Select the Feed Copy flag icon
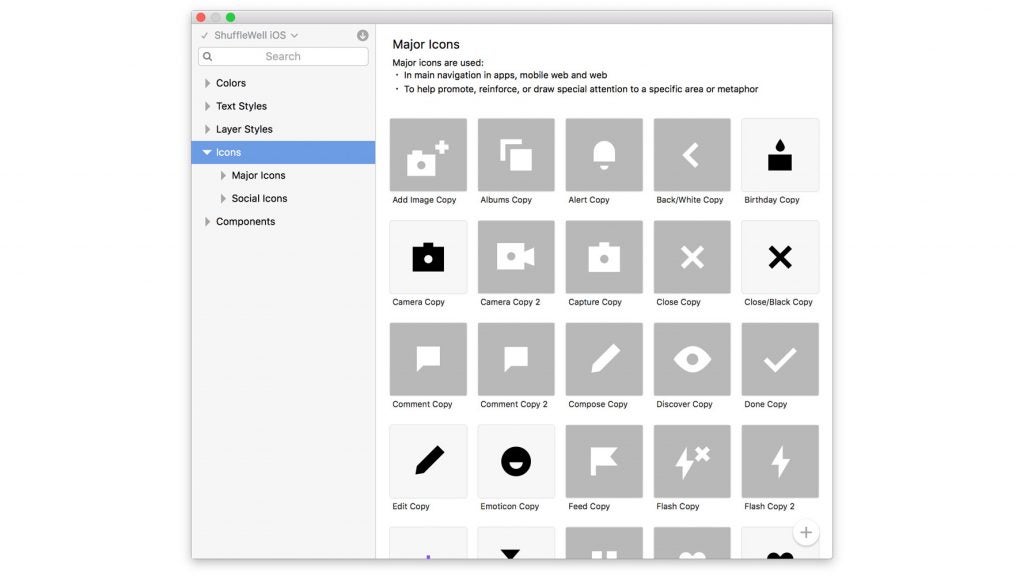 pos(604,462)
